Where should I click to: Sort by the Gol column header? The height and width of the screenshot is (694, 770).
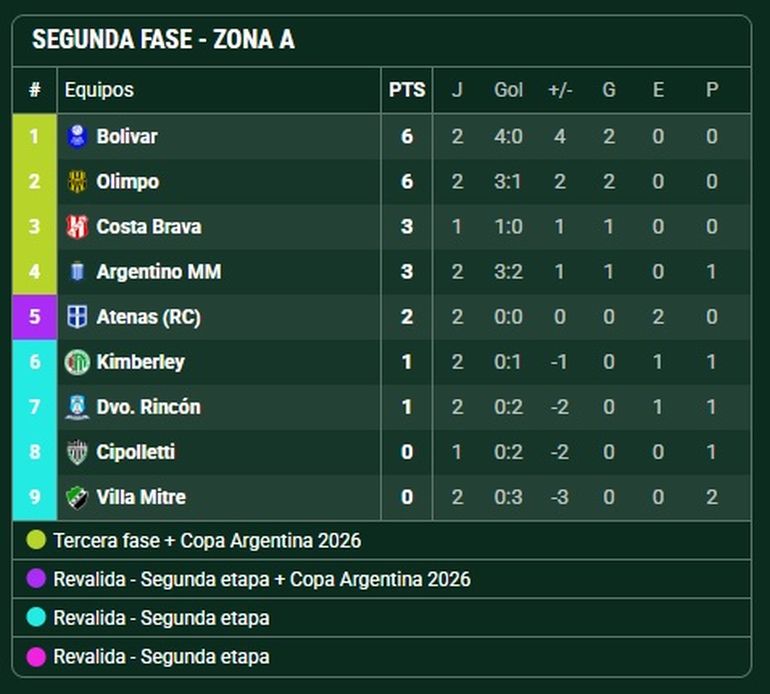pyautogui.click(x=508, y=90)
